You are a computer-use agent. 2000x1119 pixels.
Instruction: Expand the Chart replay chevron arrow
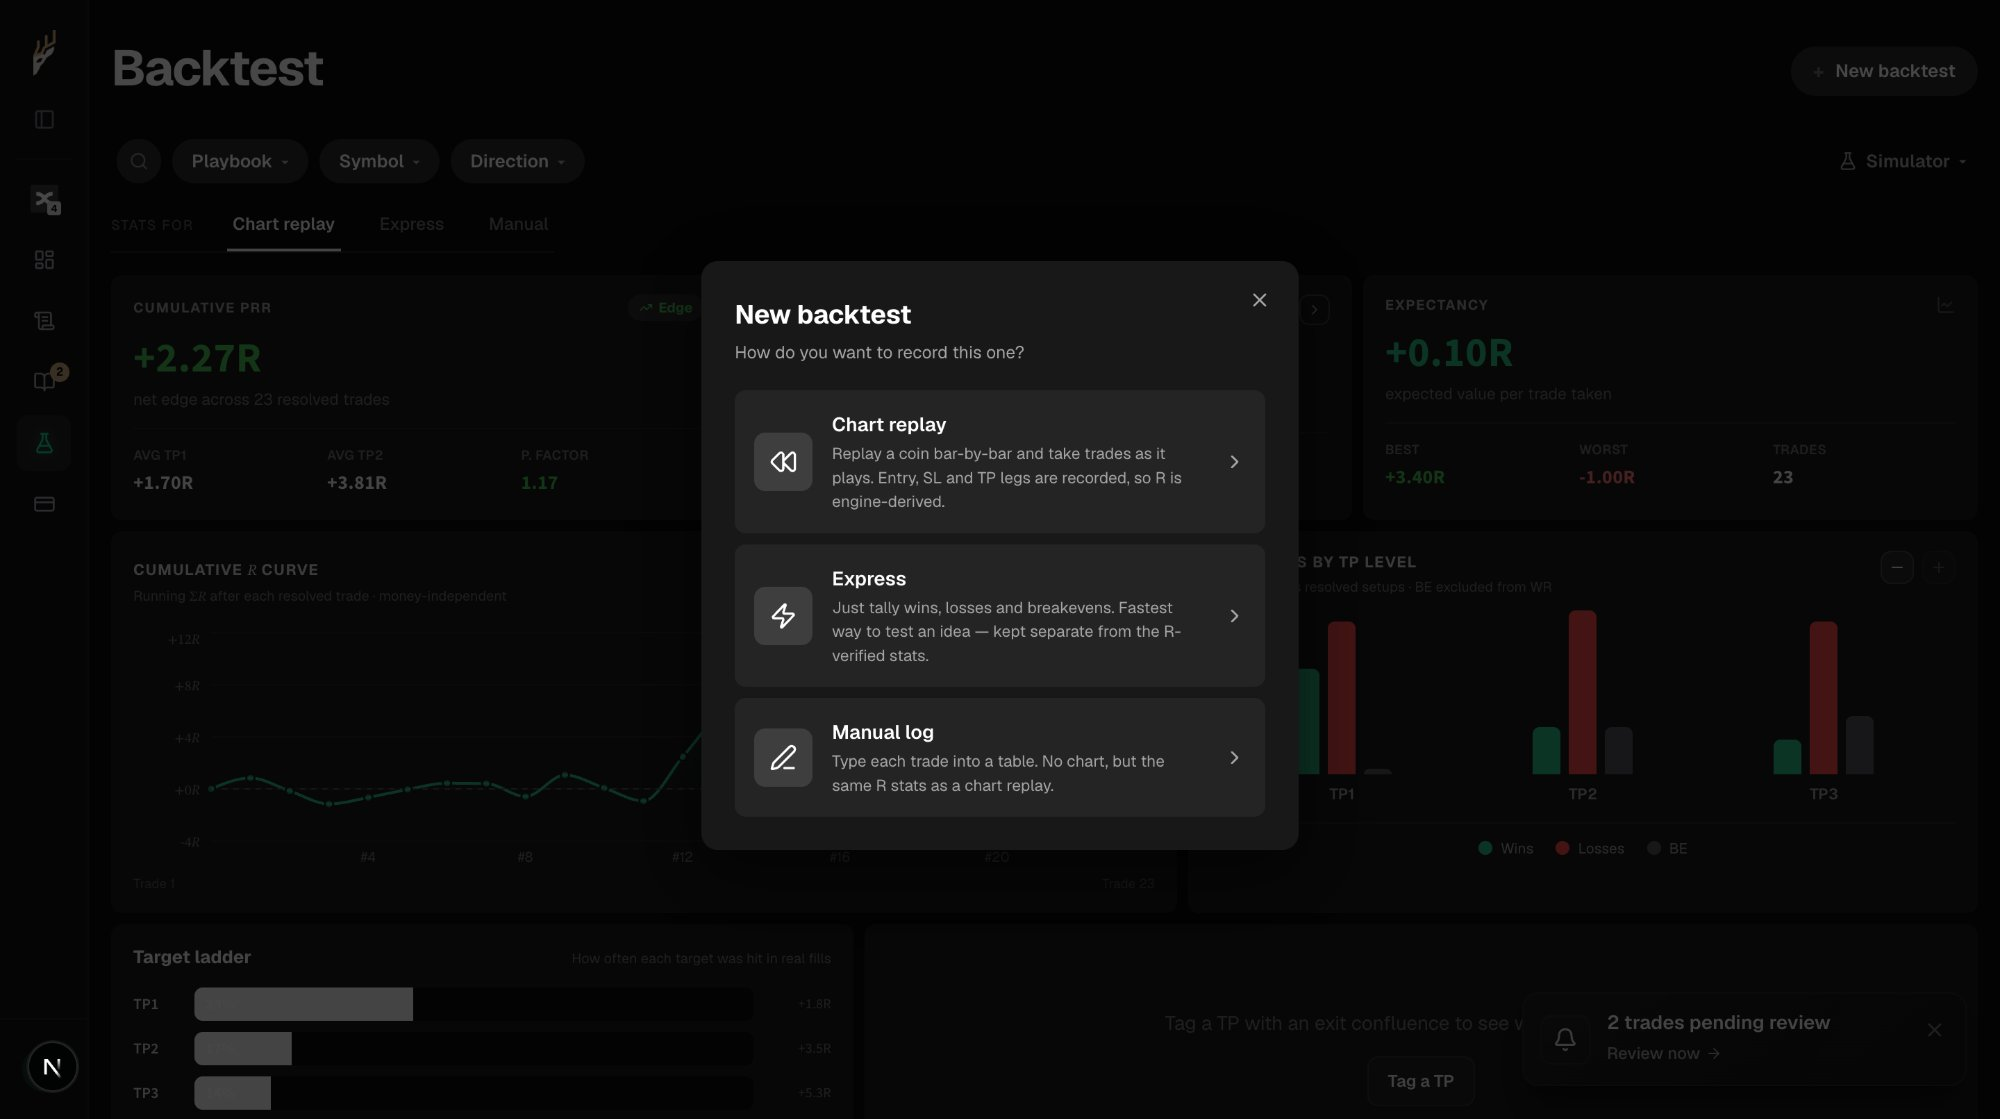coord(1234,461)
